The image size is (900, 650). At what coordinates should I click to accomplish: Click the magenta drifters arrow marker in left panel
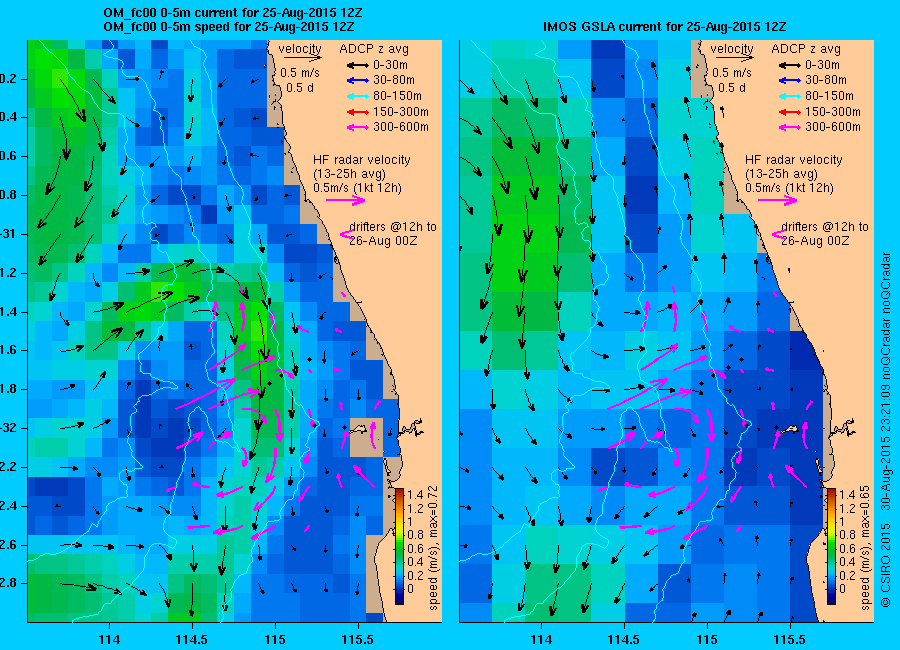coord(347,234)
